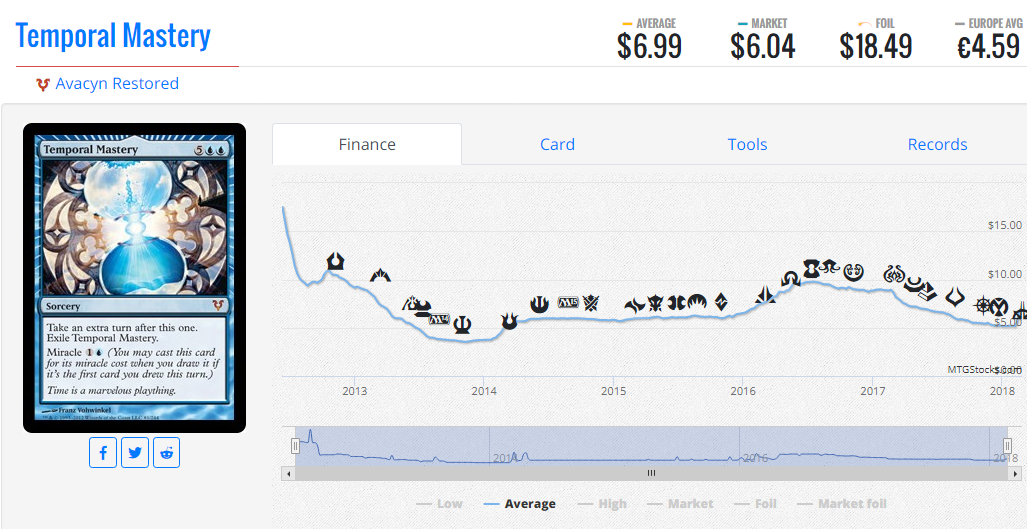Viewport: 1027px width, 529px height.
Task: Click the Oath of the Gatewatch marker
Action: click(x=765, y=295)
